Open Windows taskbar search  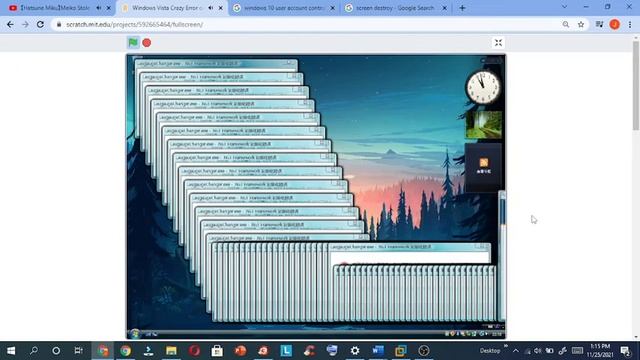[x=34, y=351]
